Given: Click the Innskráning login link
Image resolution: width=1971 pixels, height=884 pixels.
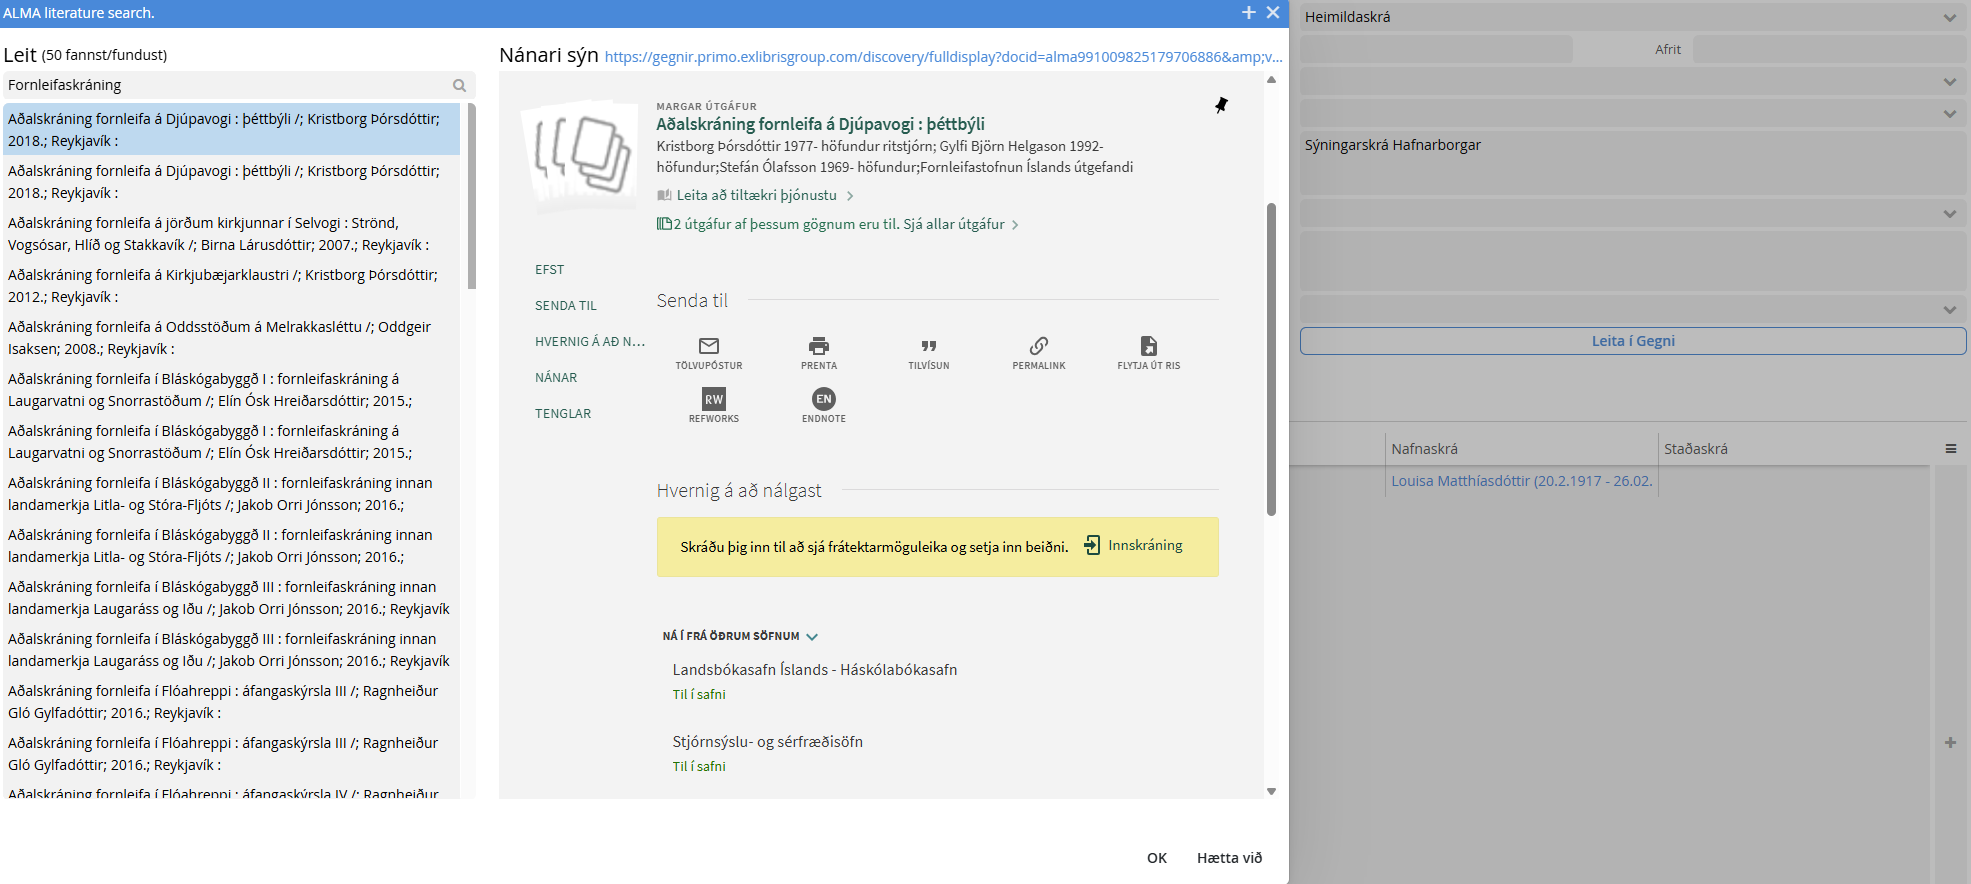Looking at the screenshot, I should pyautogui.click(x=1145, y=545).
